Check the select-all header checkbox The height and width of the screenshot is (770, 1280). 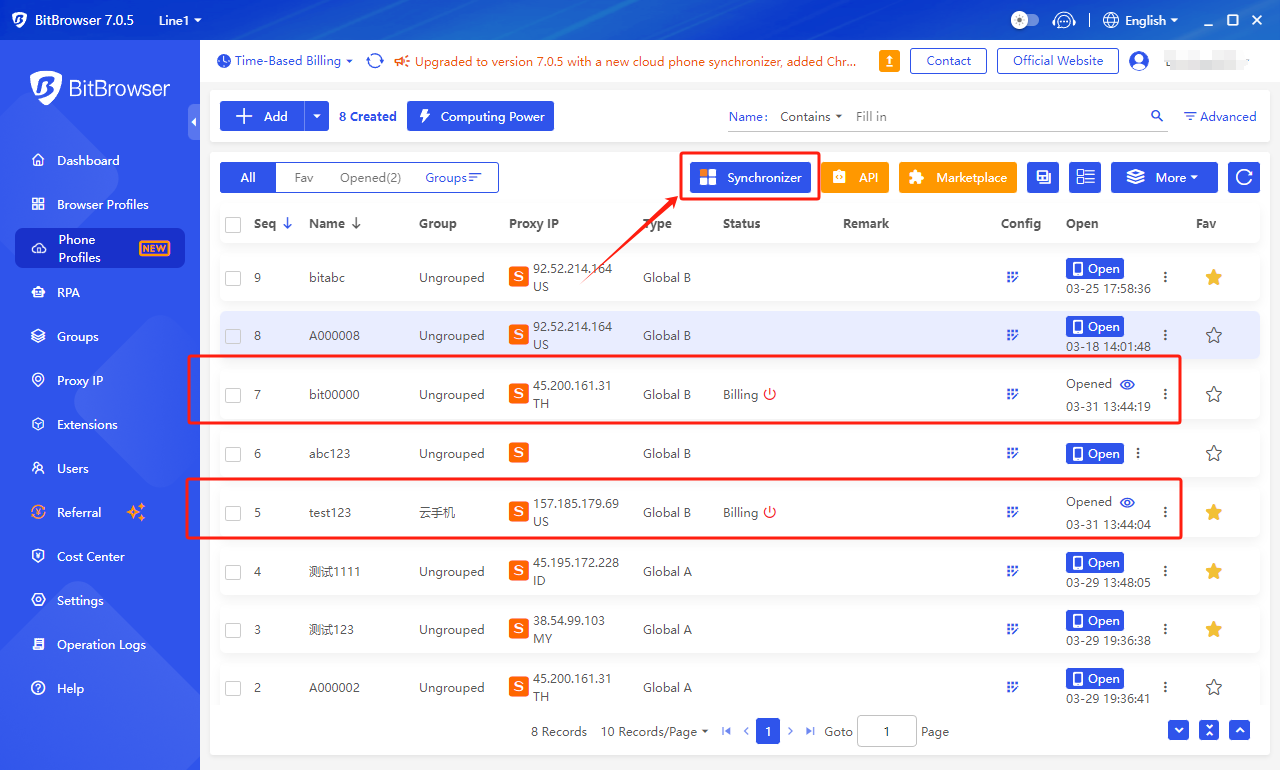point(233,224)
